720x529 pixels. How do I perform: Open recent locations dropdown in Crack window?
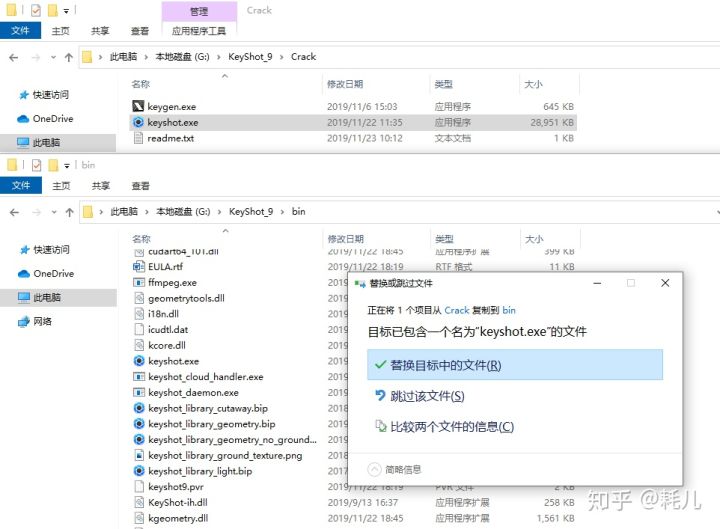click(54, 57)
